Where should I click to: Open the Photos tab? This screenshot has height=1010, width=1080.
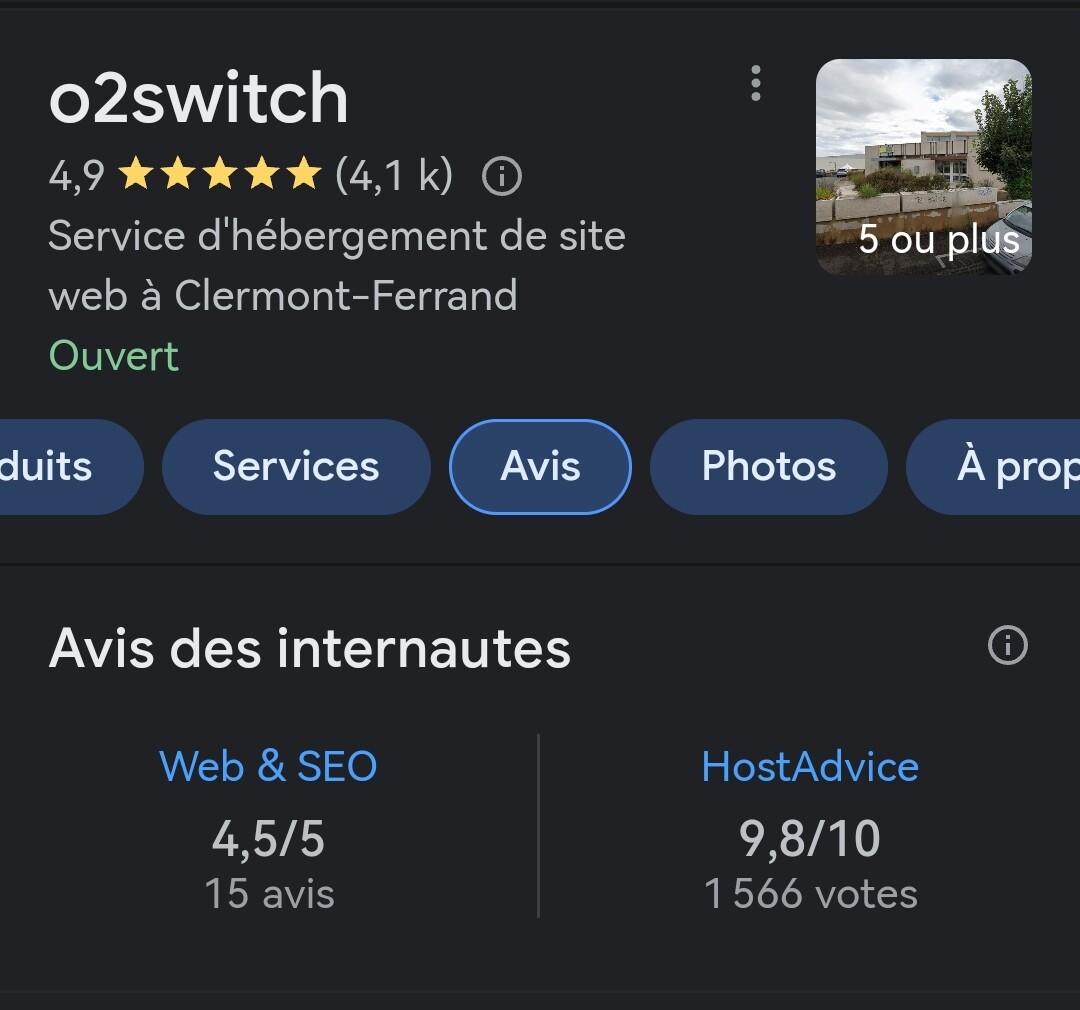point(769,466)
